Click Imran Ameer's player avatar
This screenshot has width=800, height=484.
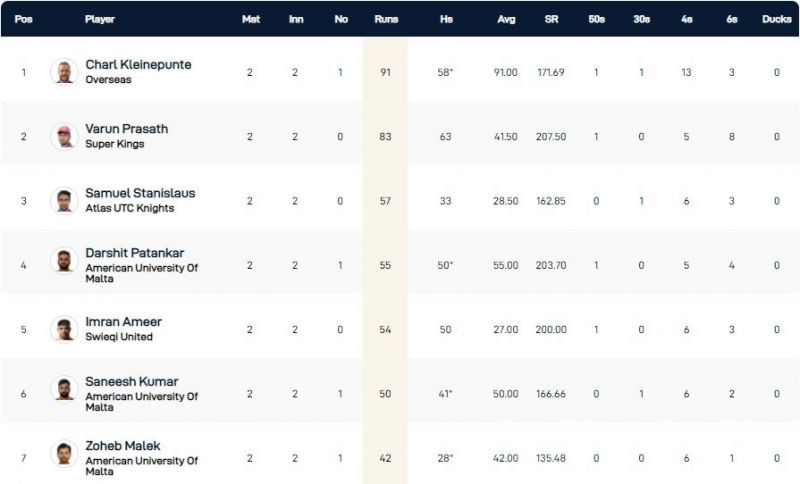pyautogui.click(x=64, y=329)
